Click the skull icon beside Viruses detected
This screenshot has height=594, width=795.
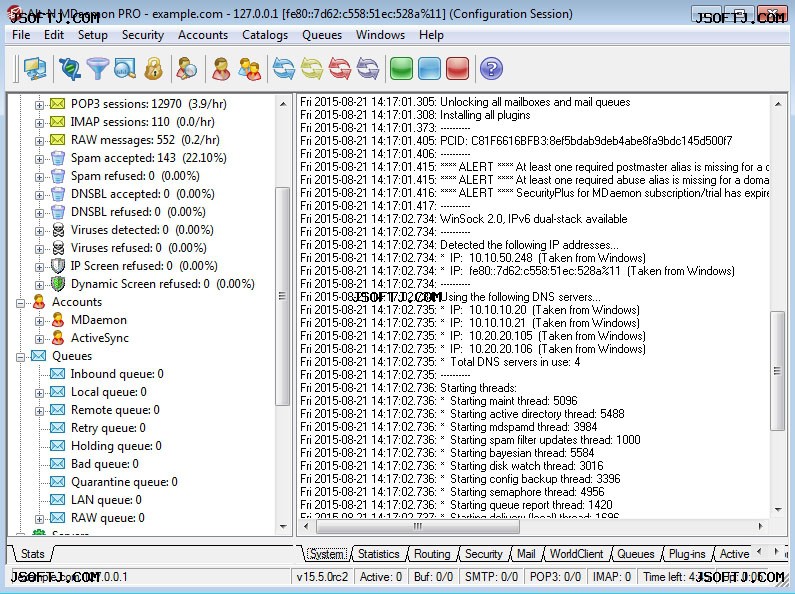pyautogui.click(x=58, y=230)
